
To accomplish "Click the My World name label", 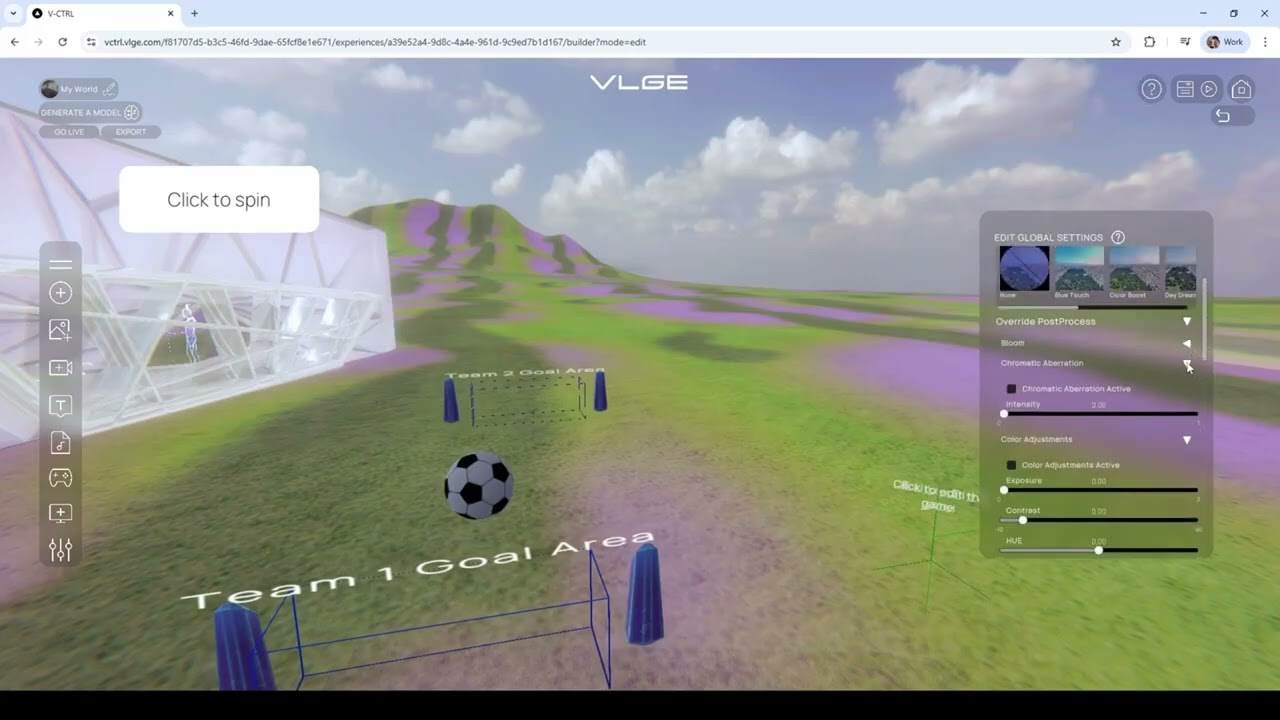I will tap(79, 89).
